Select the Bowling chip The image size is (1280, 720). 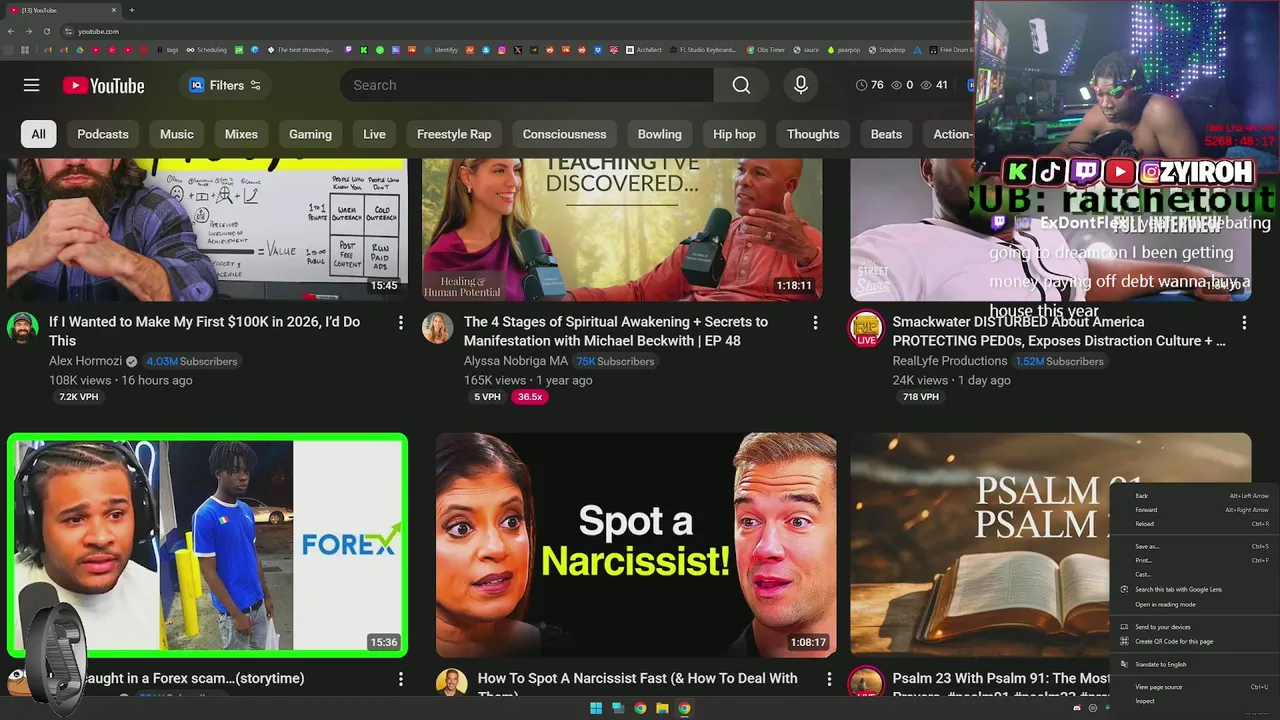[659, 134]
